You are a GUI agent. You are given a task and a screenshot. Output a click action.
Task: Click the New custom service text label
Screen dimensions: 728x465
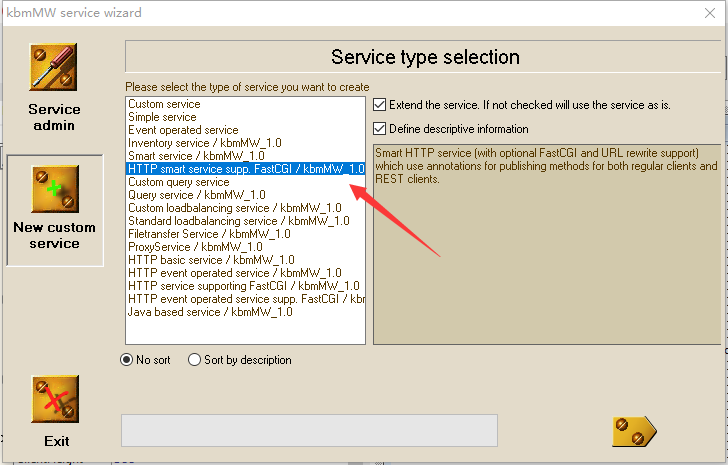[54, 235]
